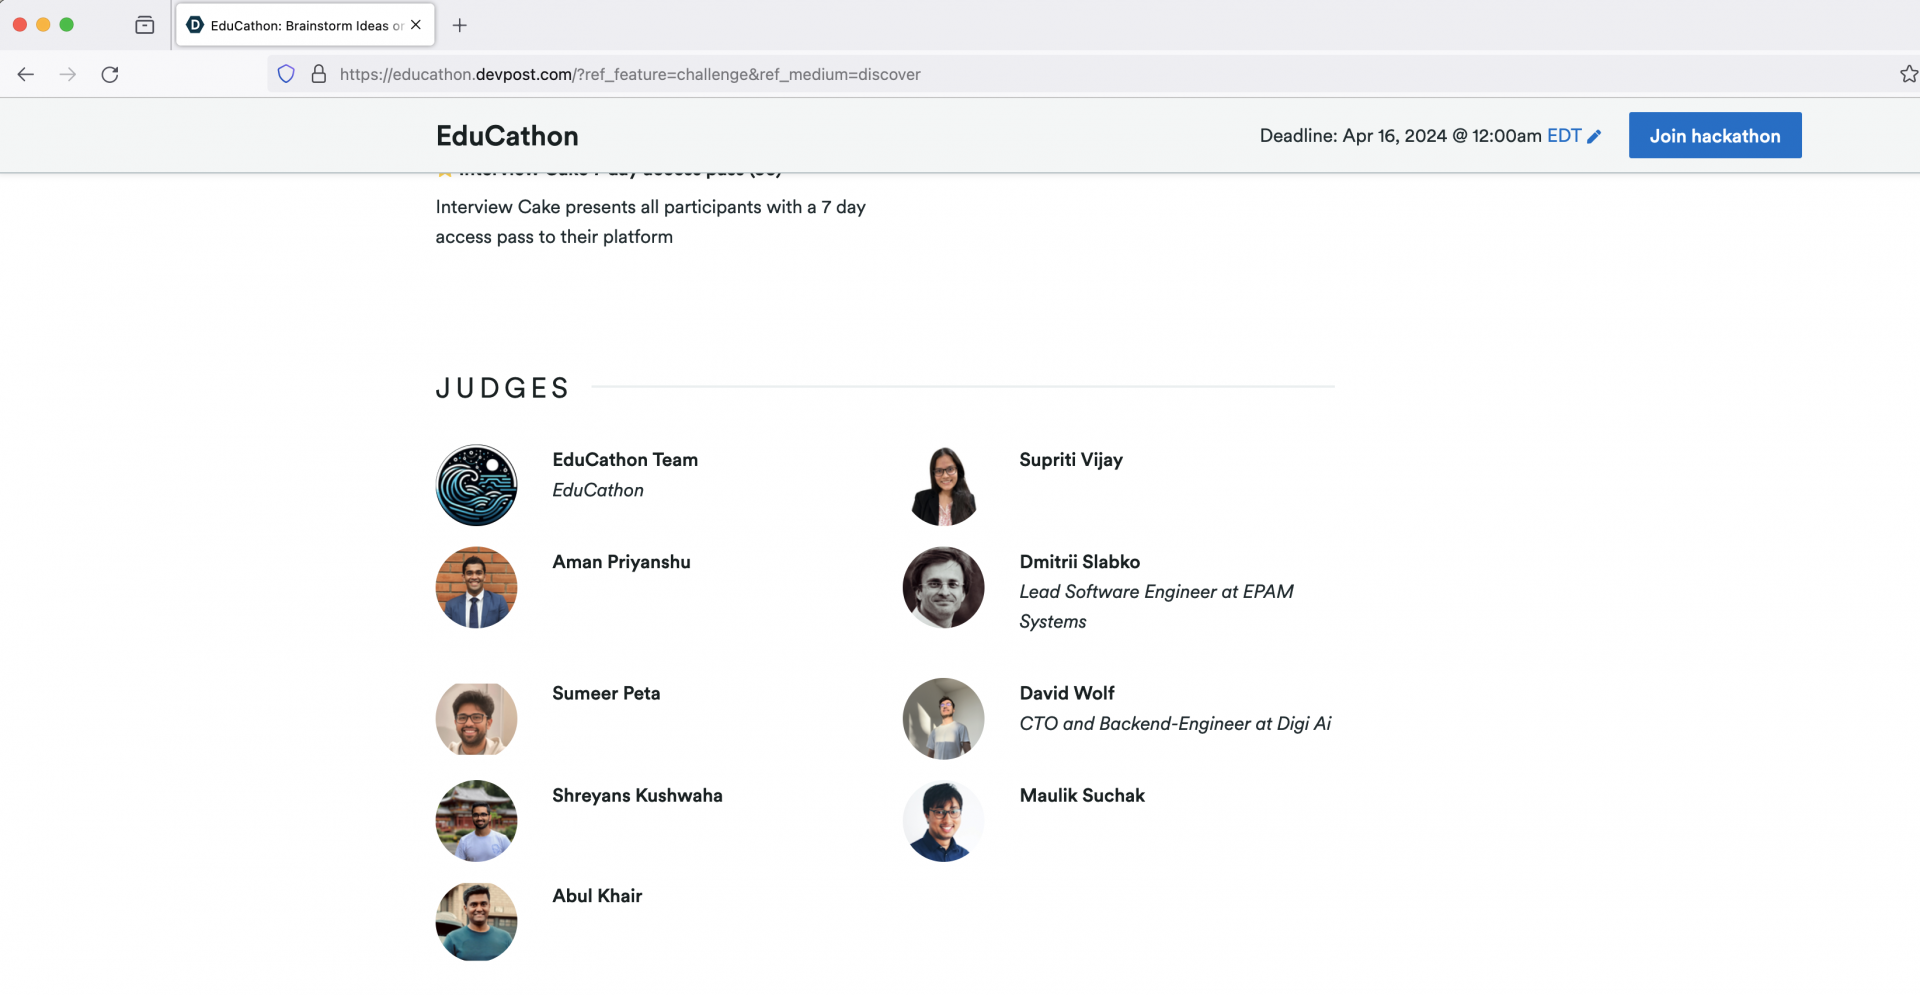Image resolution: width=1920 pixels, height=995 pixels.
Task: Click the italic EduCathon subtitle
Action: pos(598,490)
